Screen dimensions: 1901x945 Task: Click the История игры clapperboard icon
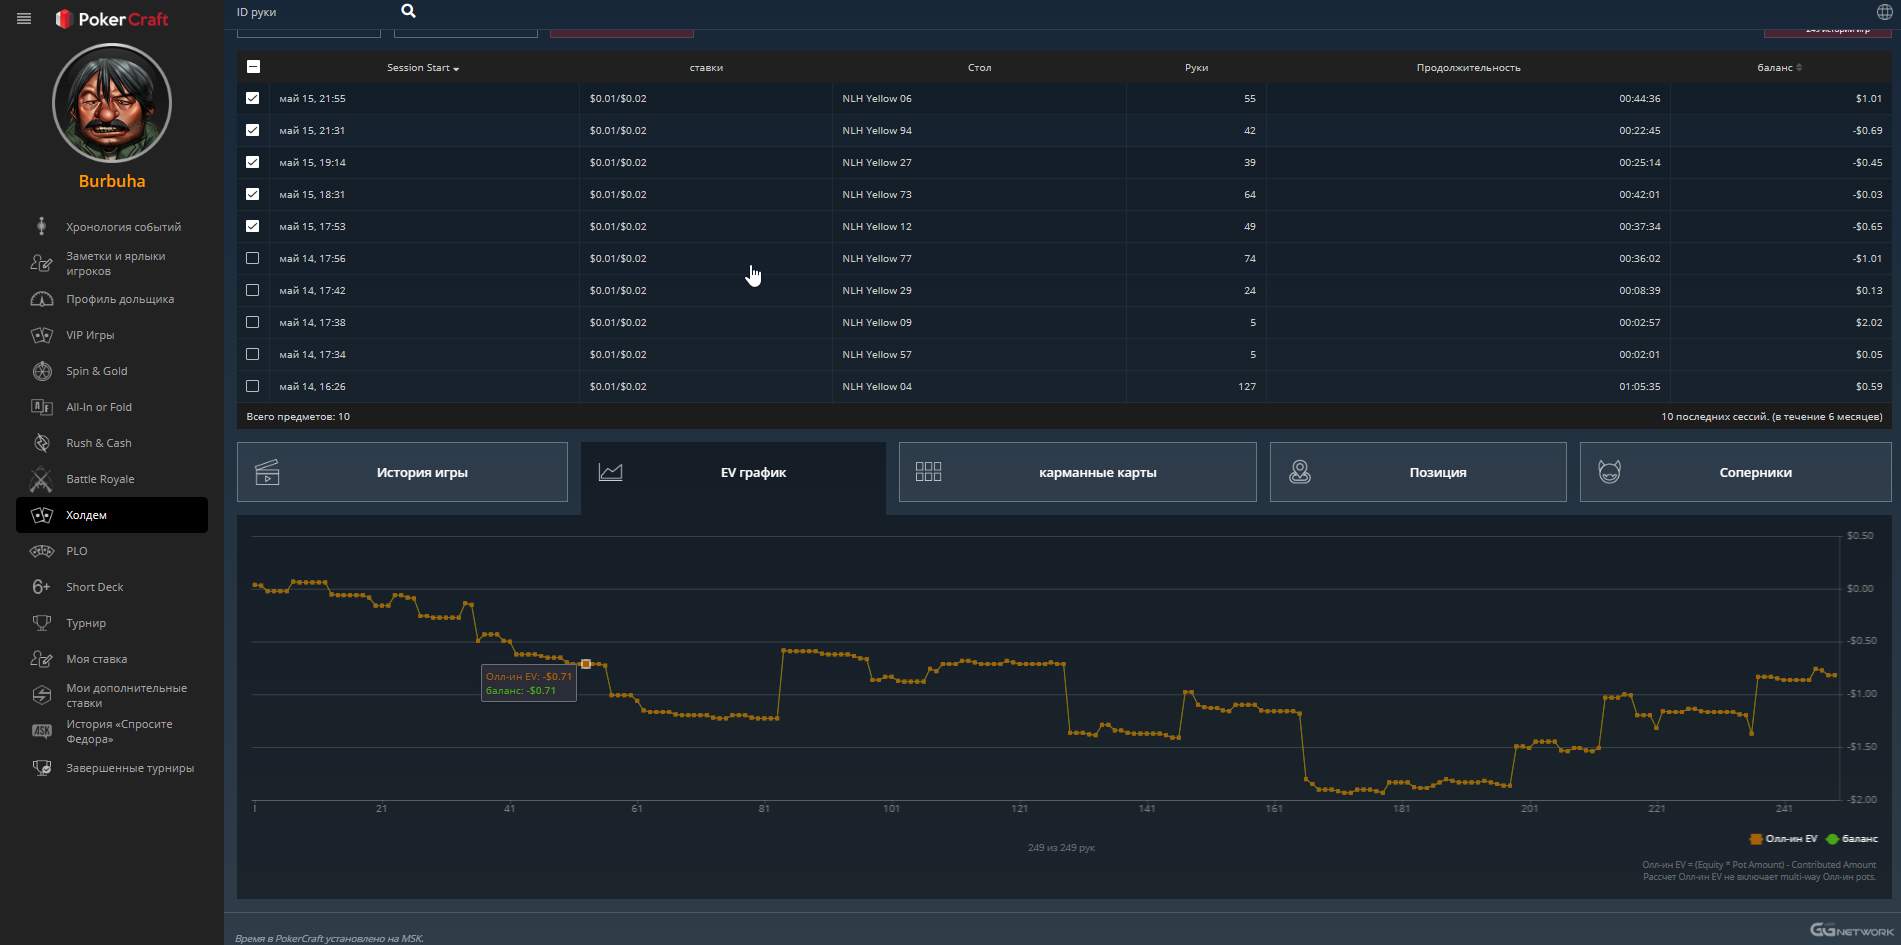coord(267,472)
